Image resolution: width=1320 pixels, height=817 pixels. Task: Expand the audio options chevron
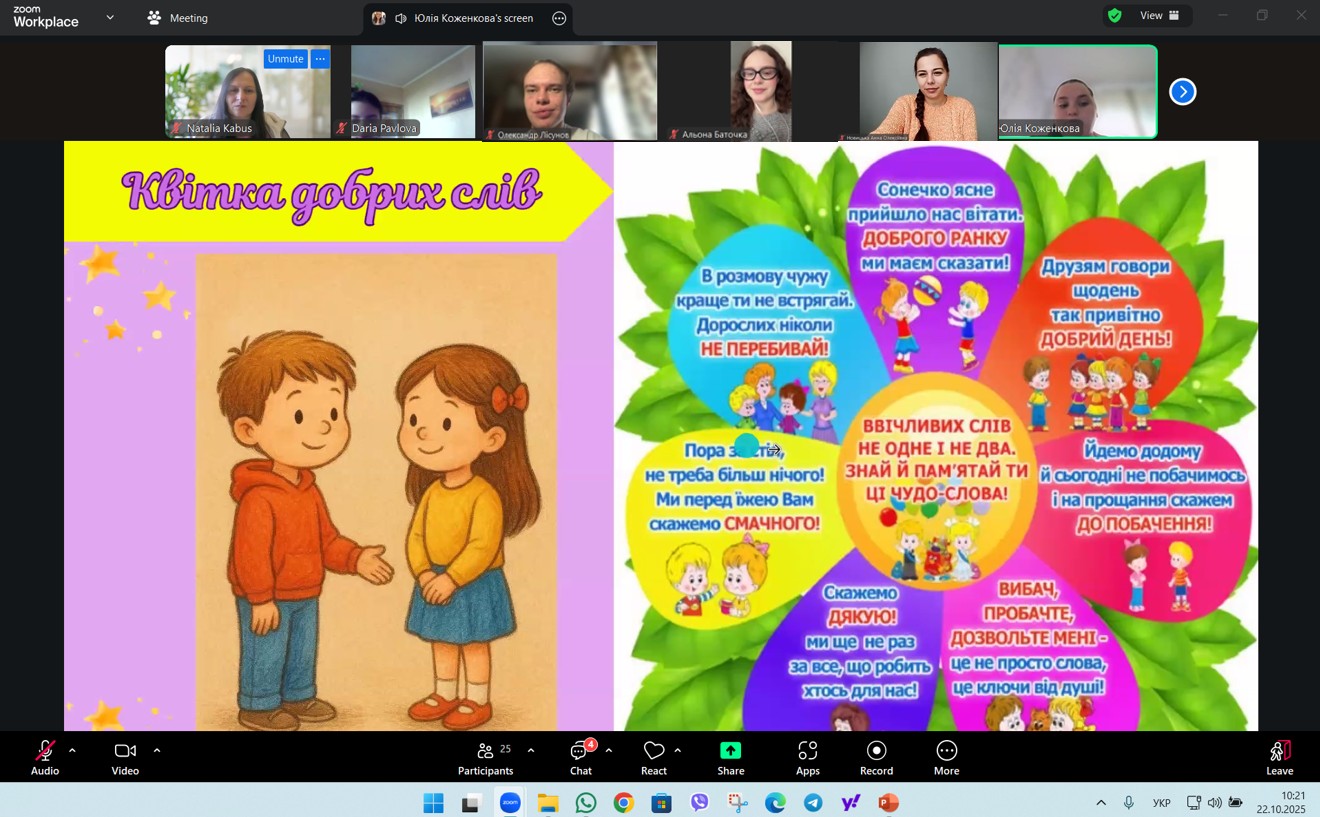72,750
